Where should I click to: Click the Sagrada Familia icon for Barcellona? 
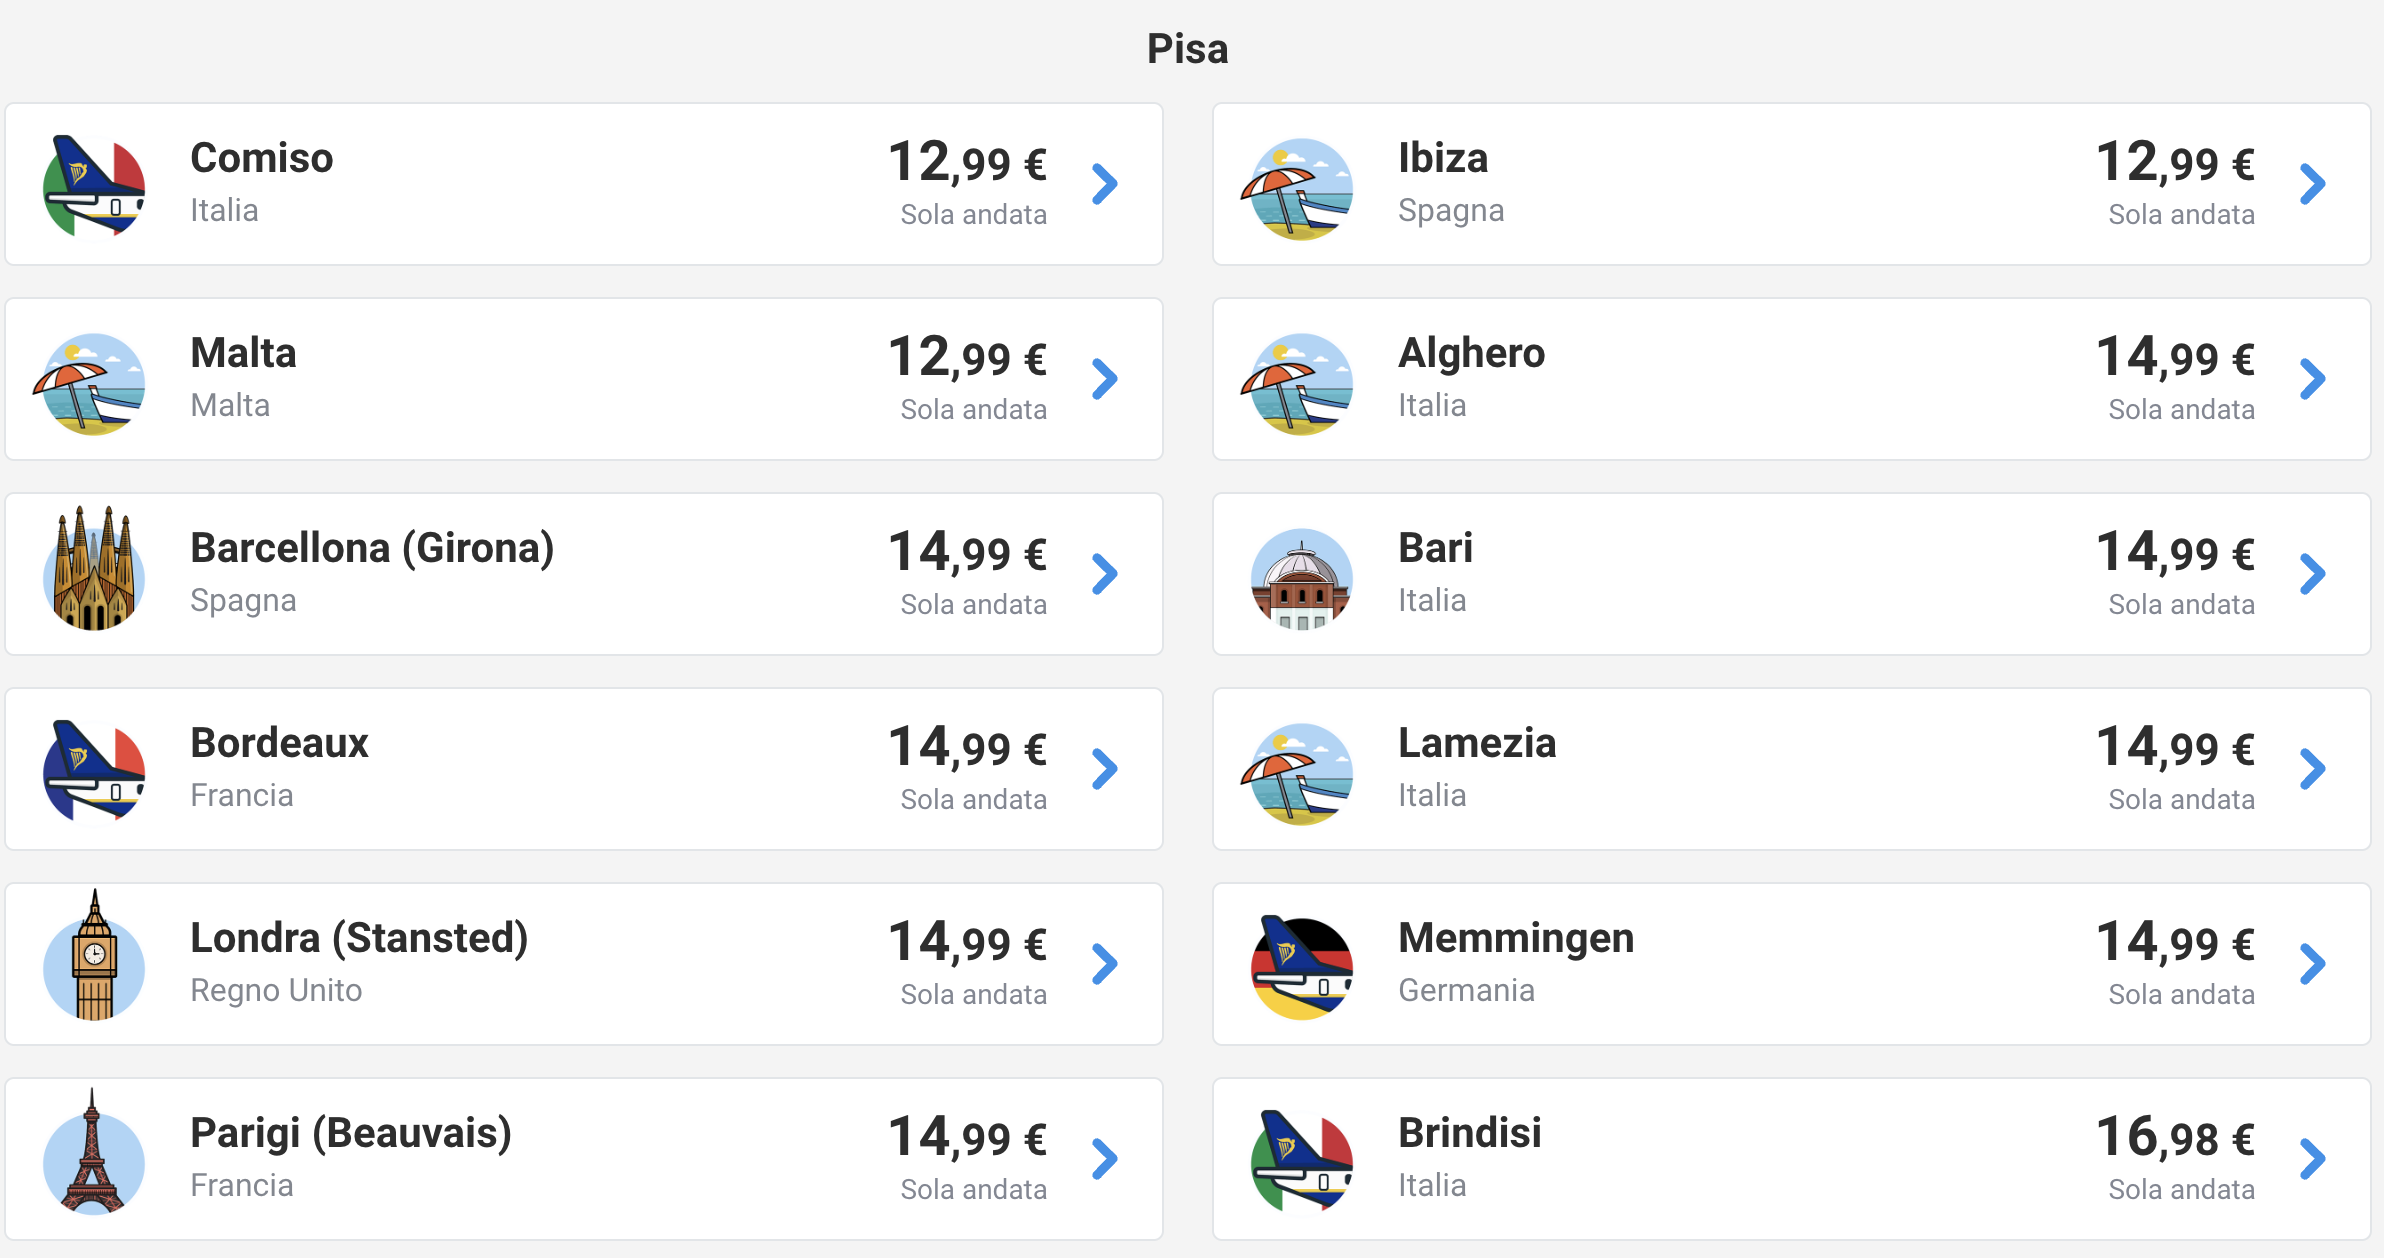94,568
